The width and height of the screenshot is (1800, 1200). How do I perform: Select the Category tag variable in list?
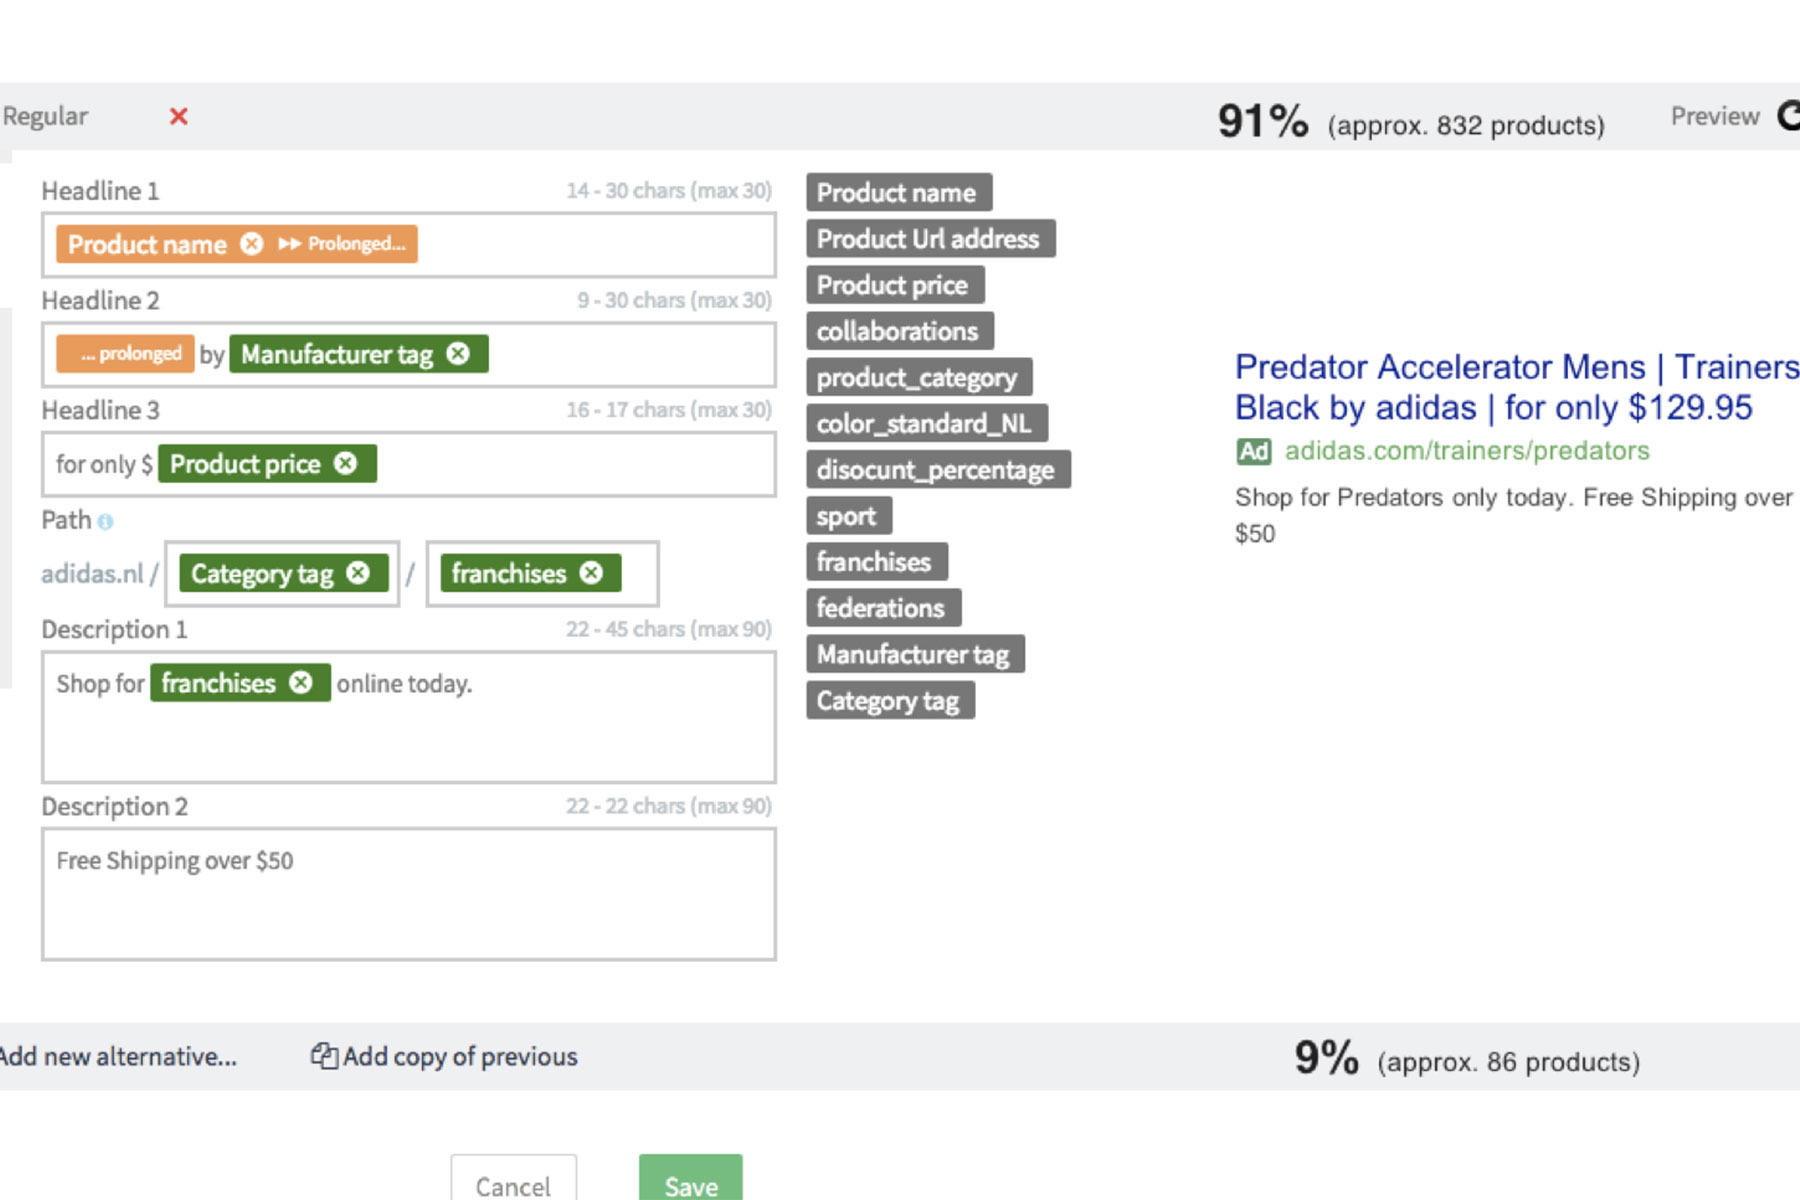tap(890, 701)
